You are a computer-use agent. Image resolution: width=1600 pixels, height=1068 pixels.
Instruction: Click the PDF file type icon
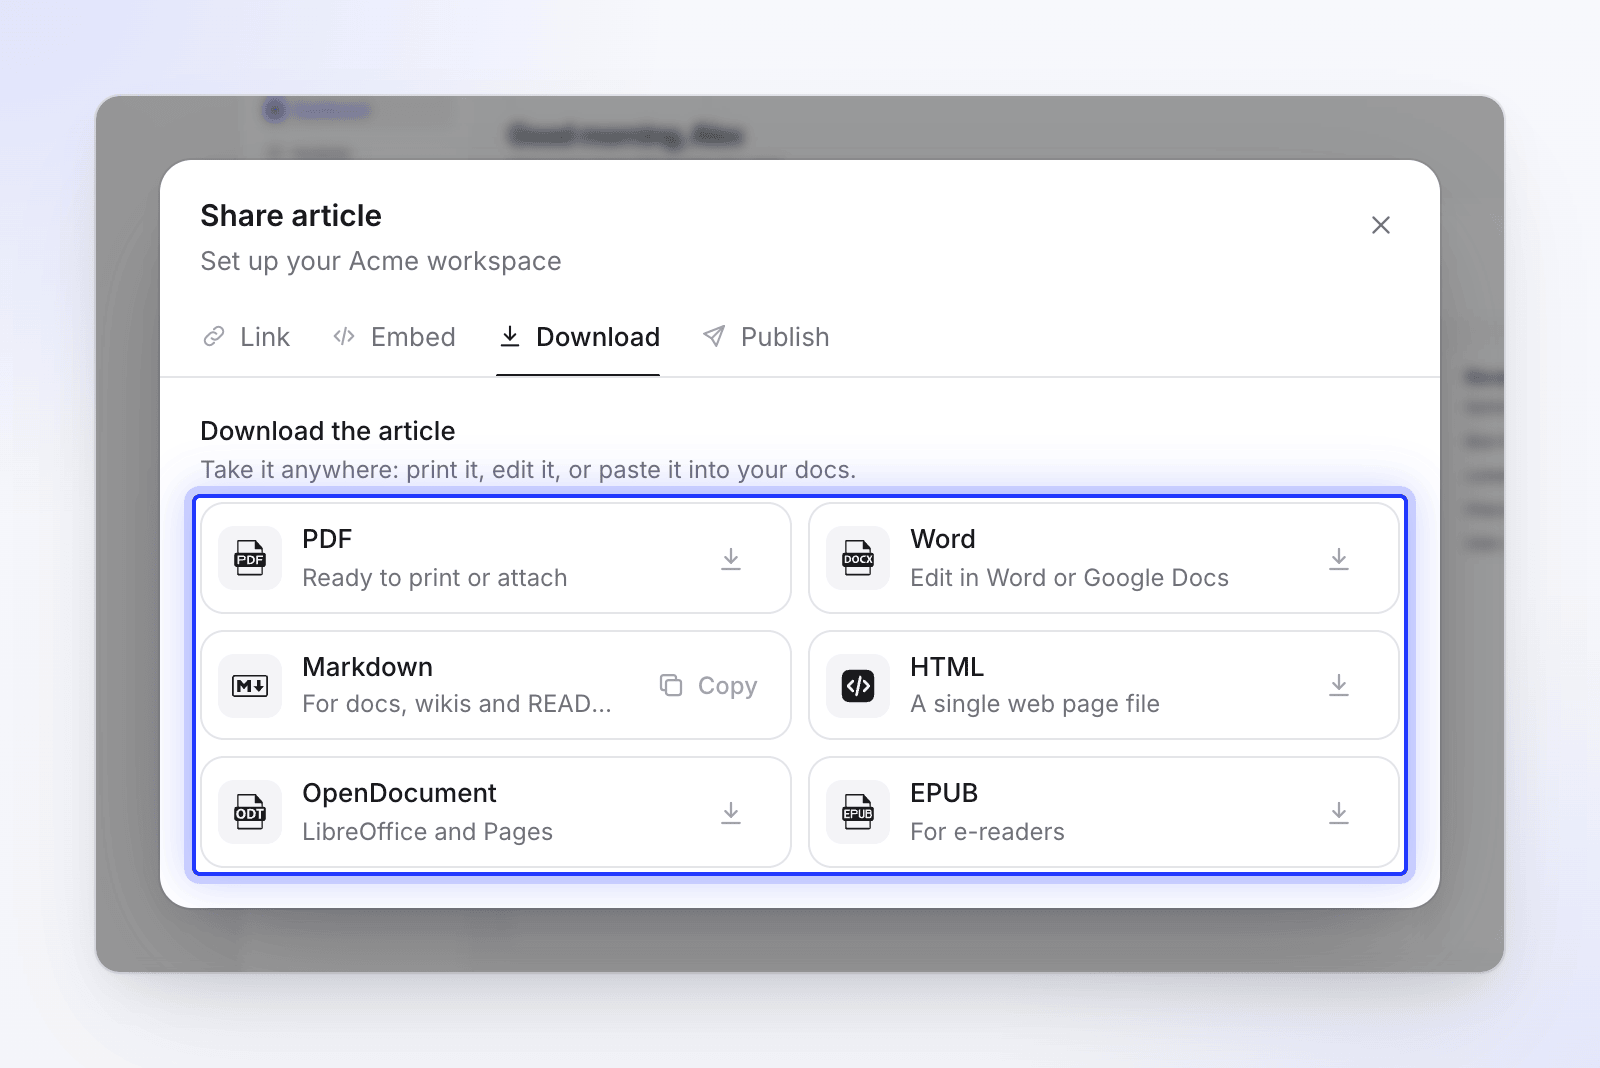pos(250,558)
